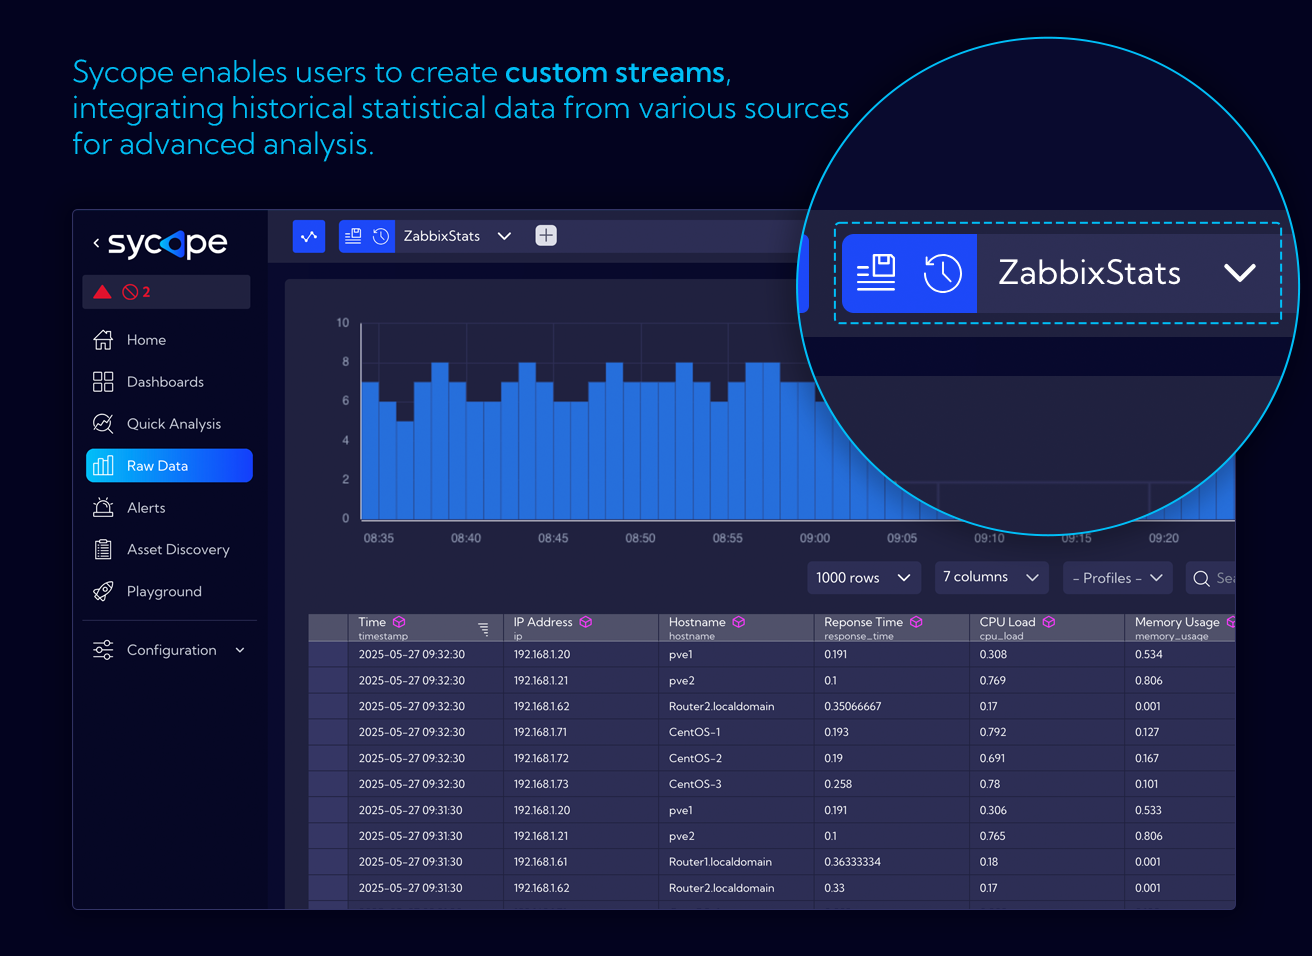Click the response time value 0.258
Screen dimensions: 1312x956
click(838, 784)
